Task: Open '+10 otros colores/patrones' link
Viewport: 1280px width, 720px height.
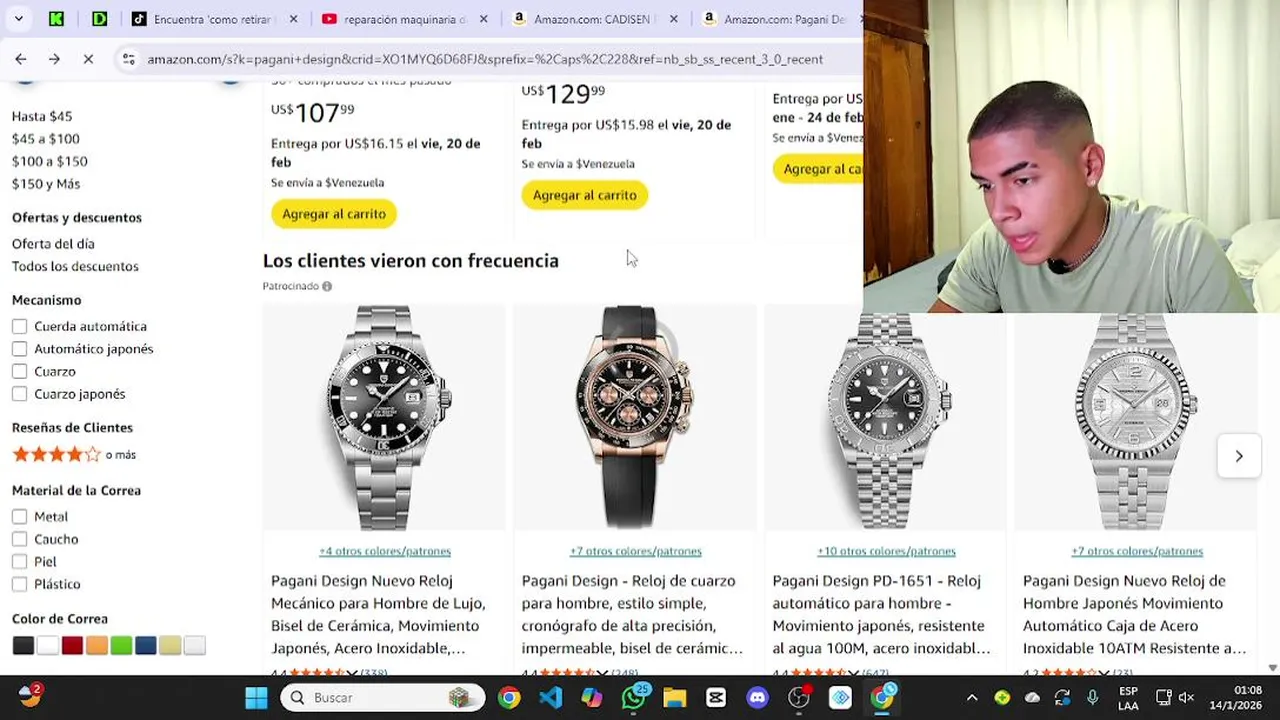Action: click(x=886, y=551)
